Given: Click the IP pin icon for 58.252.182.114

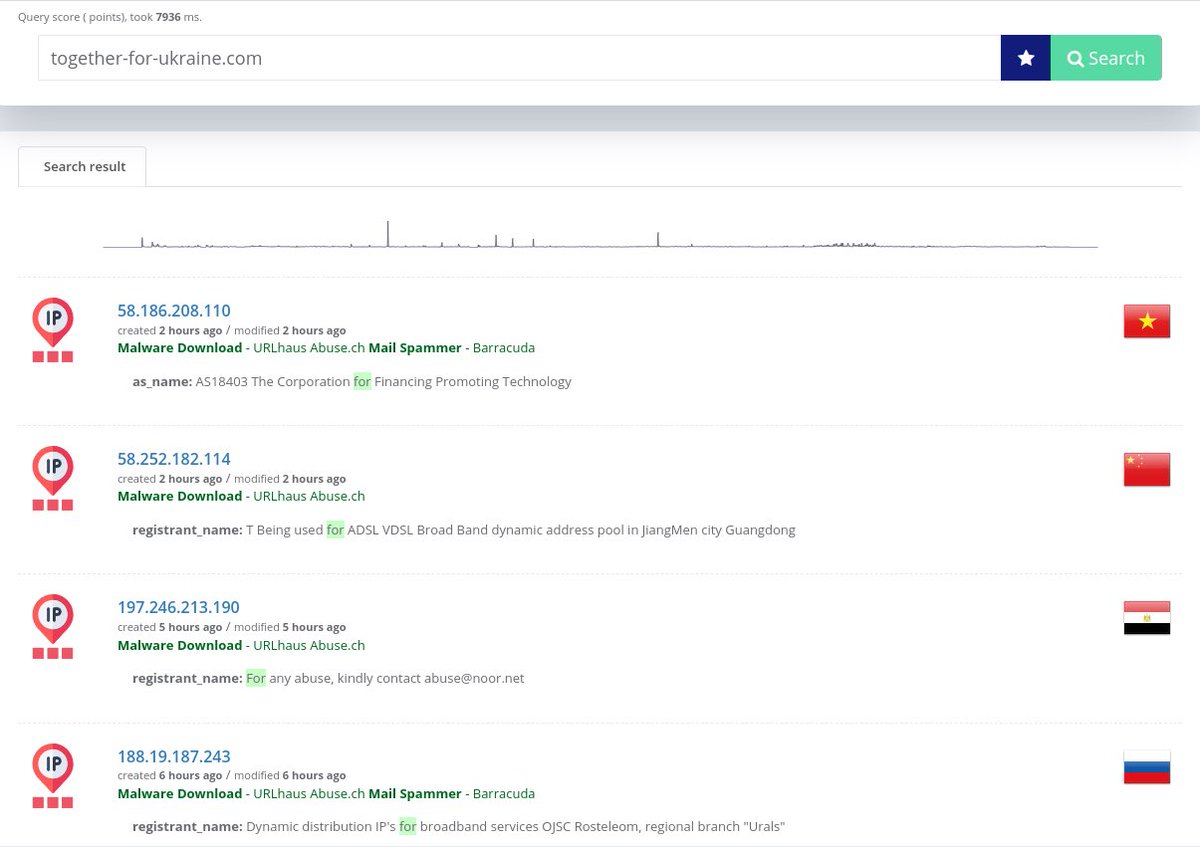Looking at the screenshot, I should point(52,478).
